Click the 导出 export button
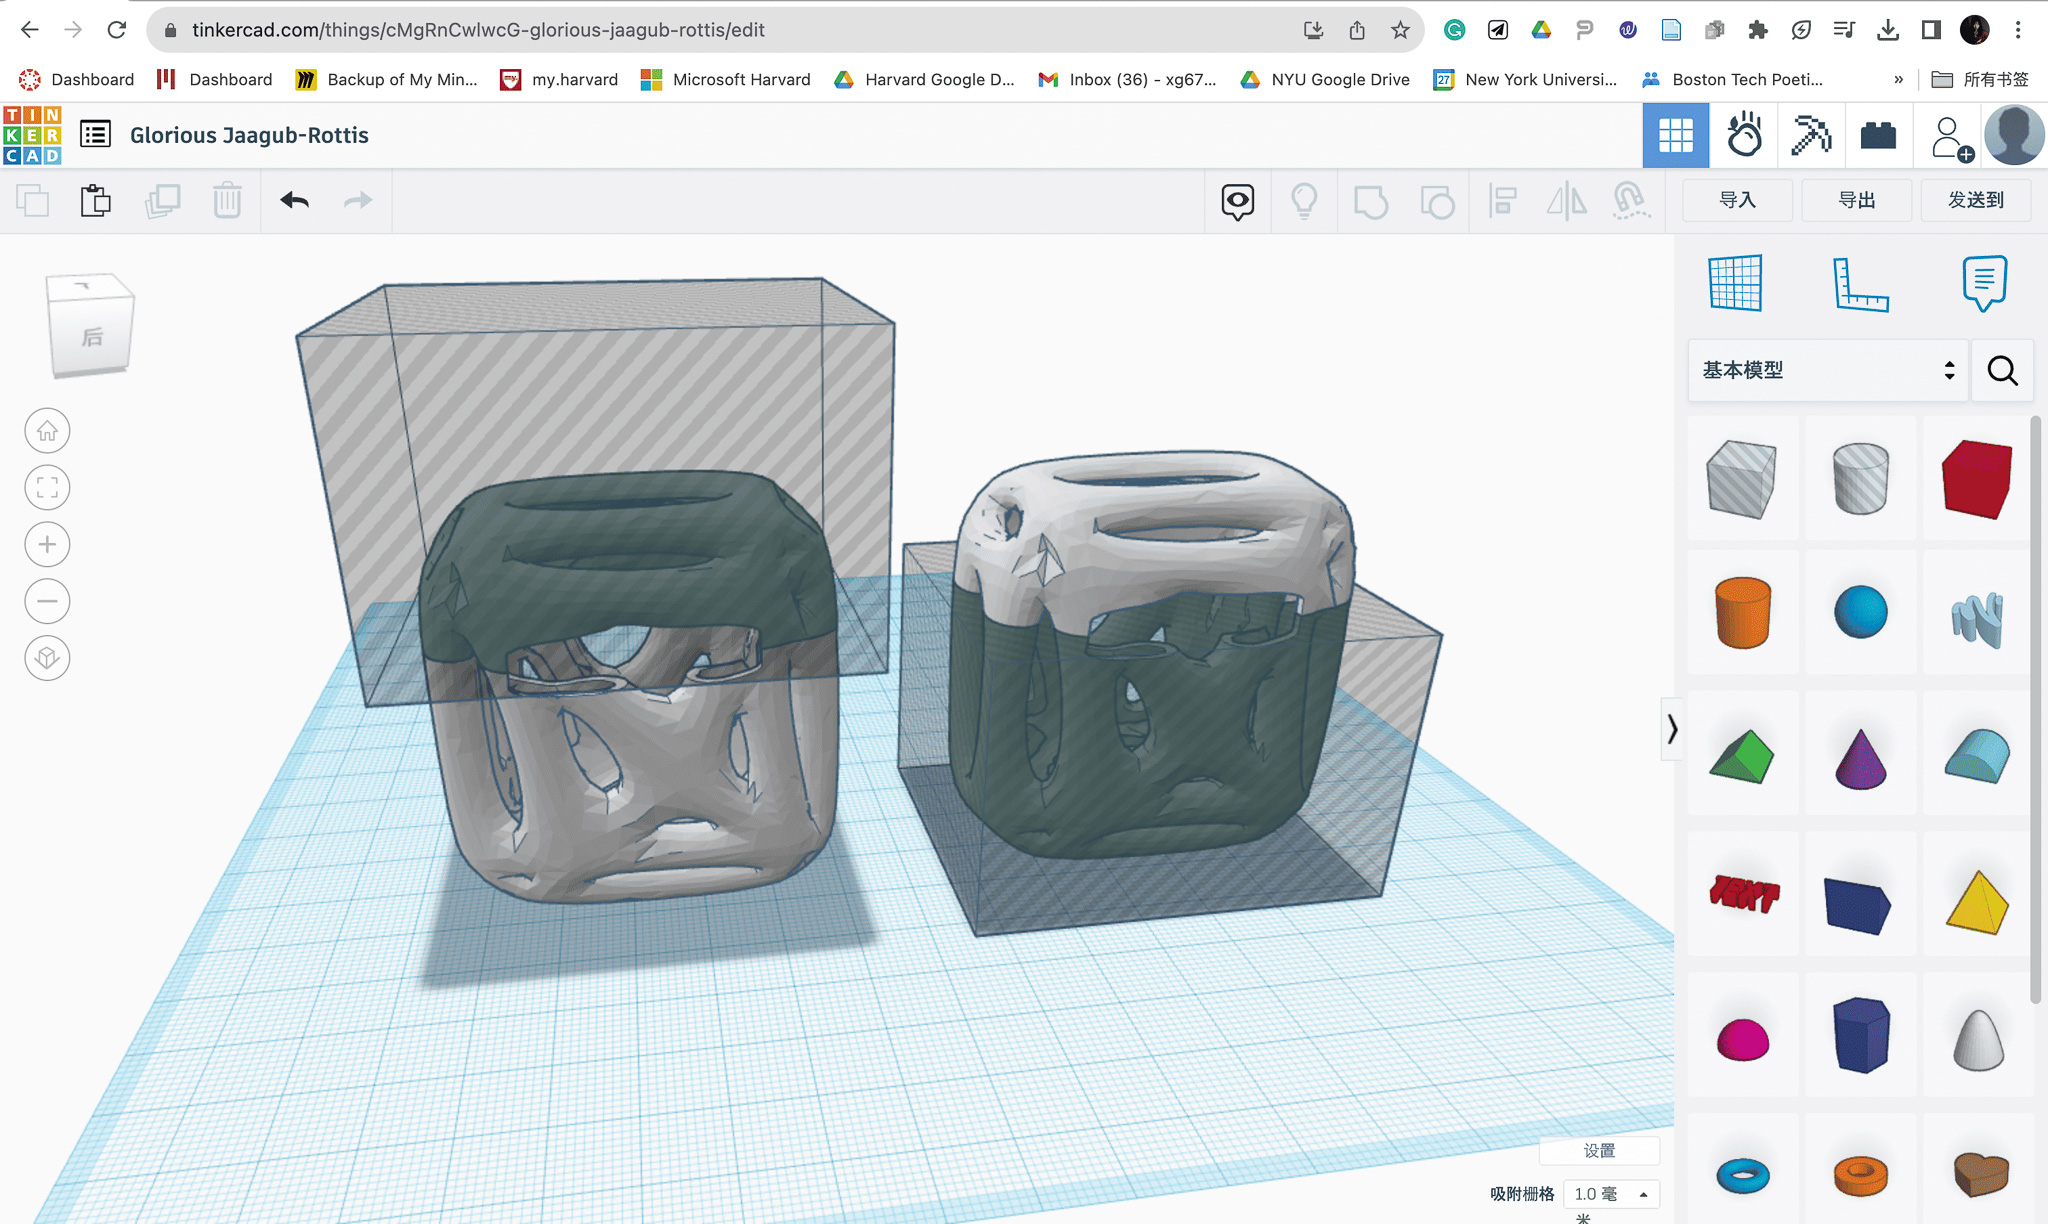The height and width of the screenshot is (1224, 2048). 1857,200
